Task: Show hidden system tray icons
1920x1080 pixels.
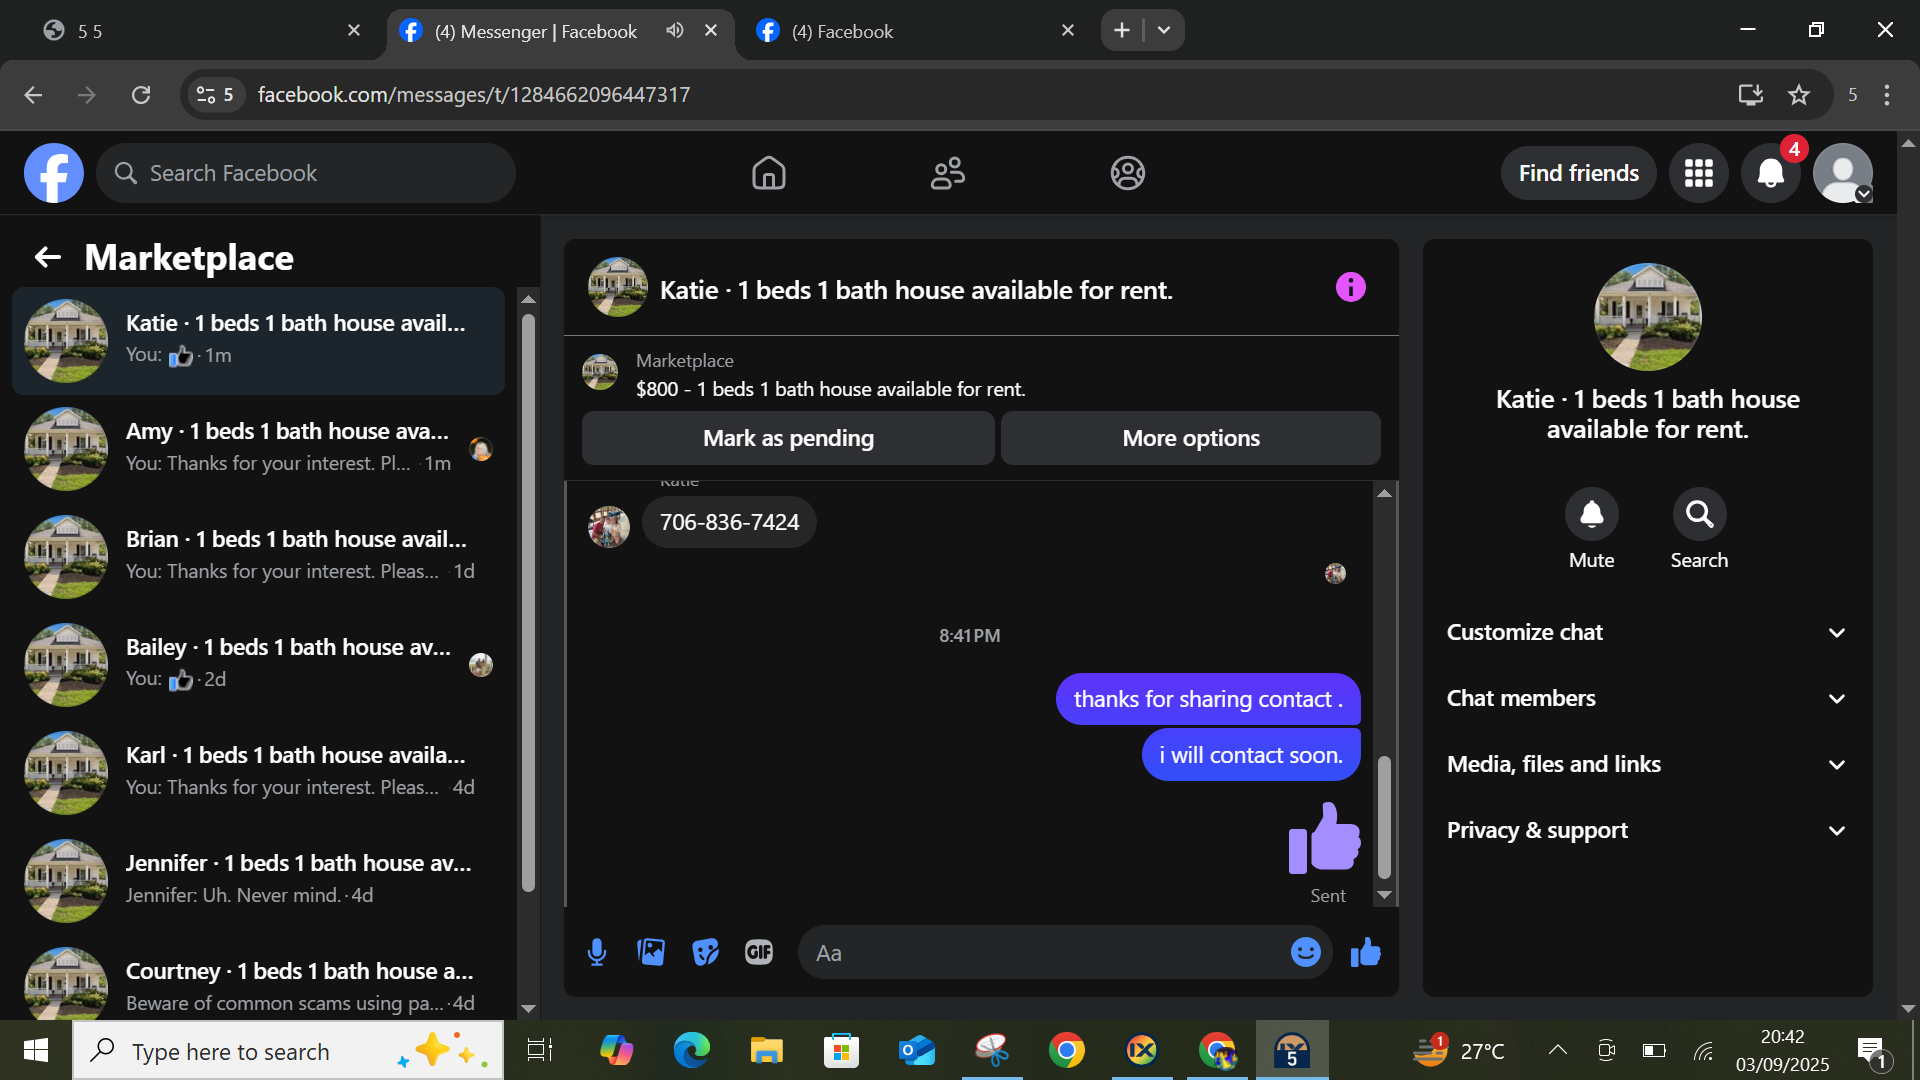Action: (x=1557, y=1050)
